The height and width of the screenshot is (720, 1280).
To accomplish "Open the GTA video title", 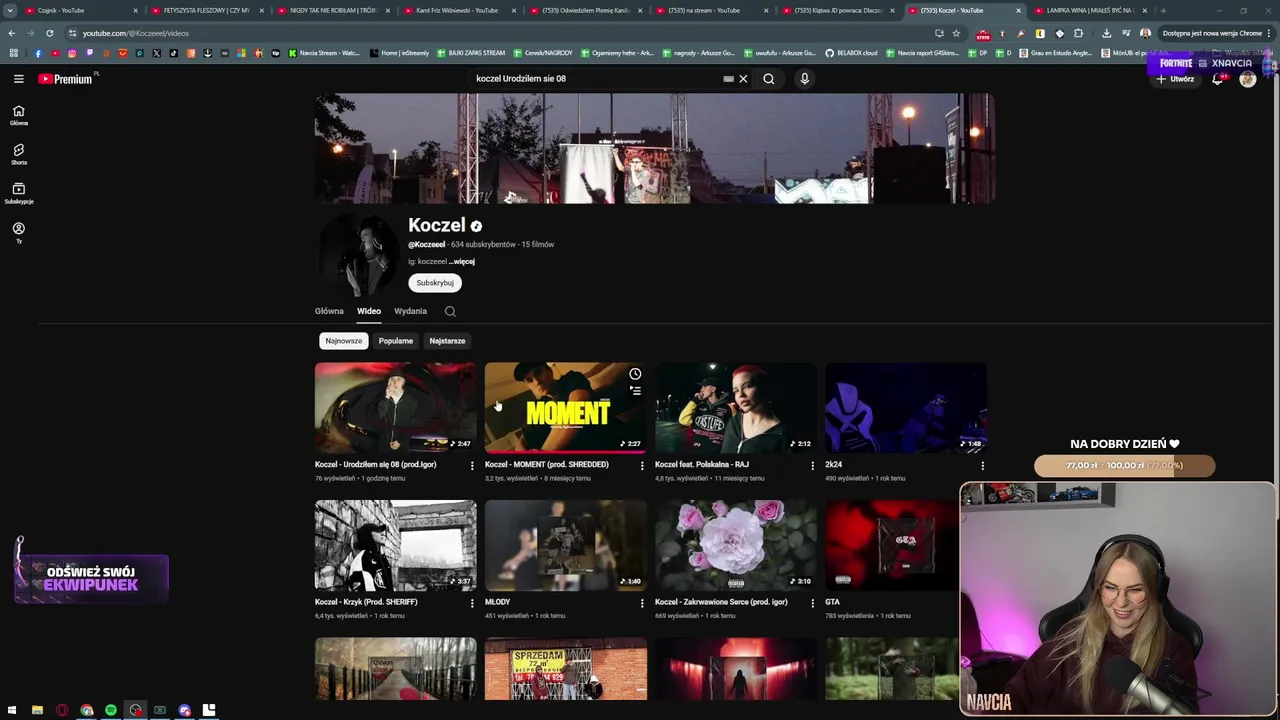I will pos(832,602).
